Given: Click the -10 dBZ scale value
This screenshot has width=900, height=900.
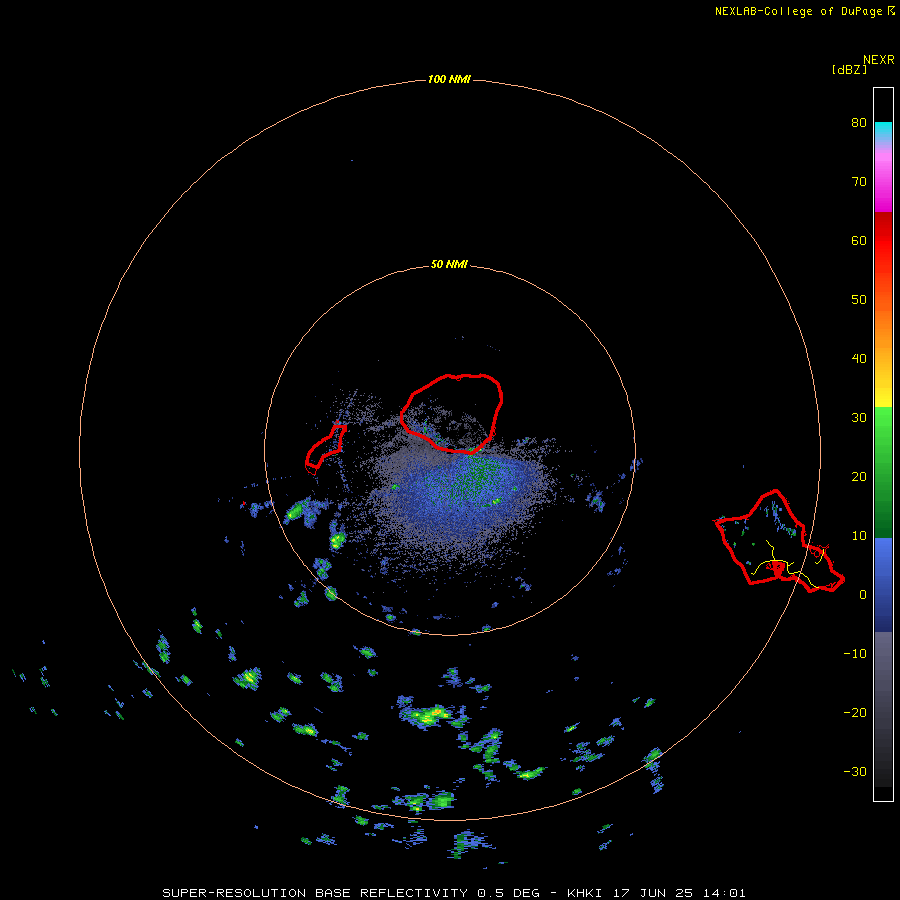Looking at the screenshot, I should click(855, 654).
